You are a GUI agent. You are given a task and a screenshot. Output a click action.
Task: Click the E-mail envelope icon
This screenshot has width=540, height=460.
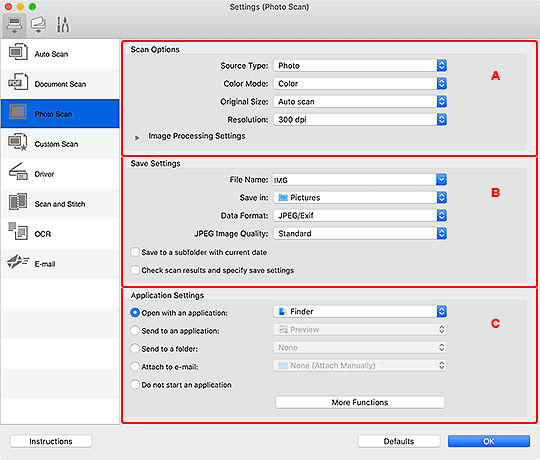tap(18, 262)
